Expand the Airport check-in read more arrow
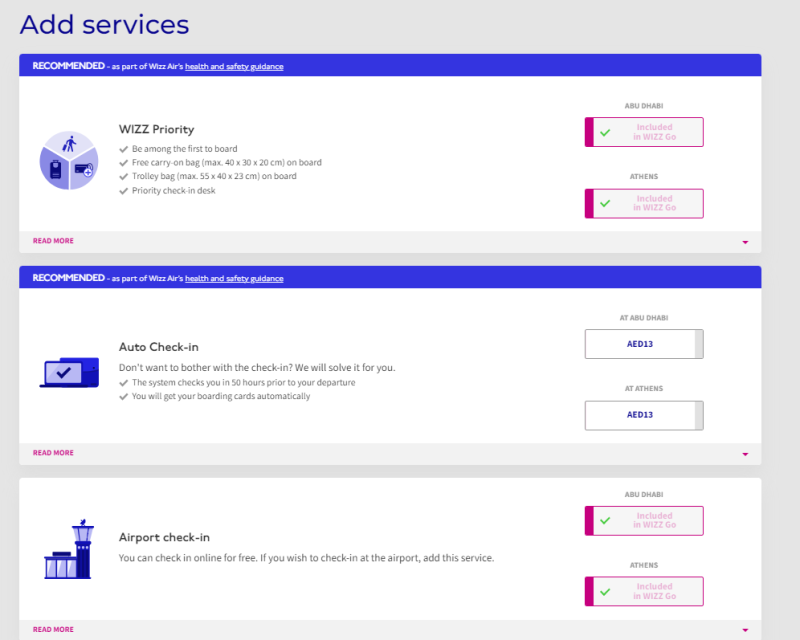800x640 pixels. [745, 630]
